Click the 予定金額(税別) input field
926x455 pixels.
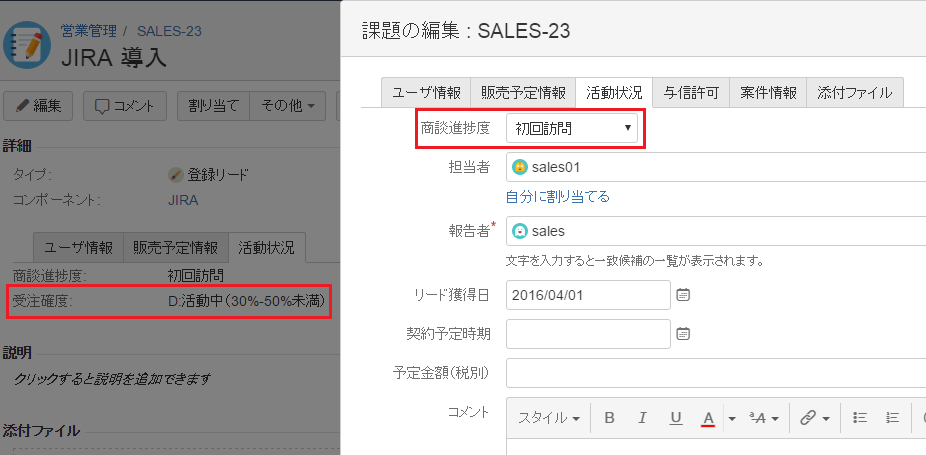[716, 373]
